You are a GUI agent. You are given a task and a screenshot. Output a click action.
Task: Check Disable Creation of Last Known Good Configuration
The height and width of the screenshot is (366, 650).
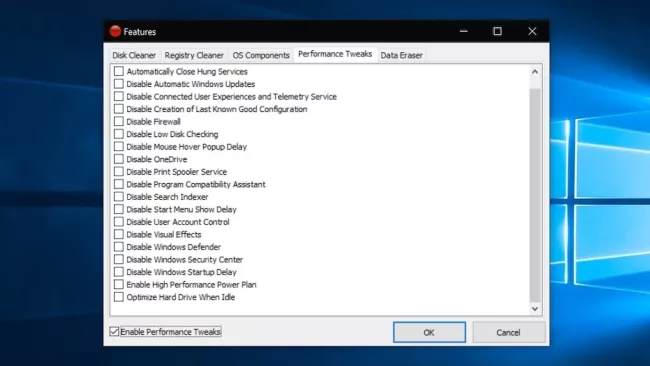(119, 109)
